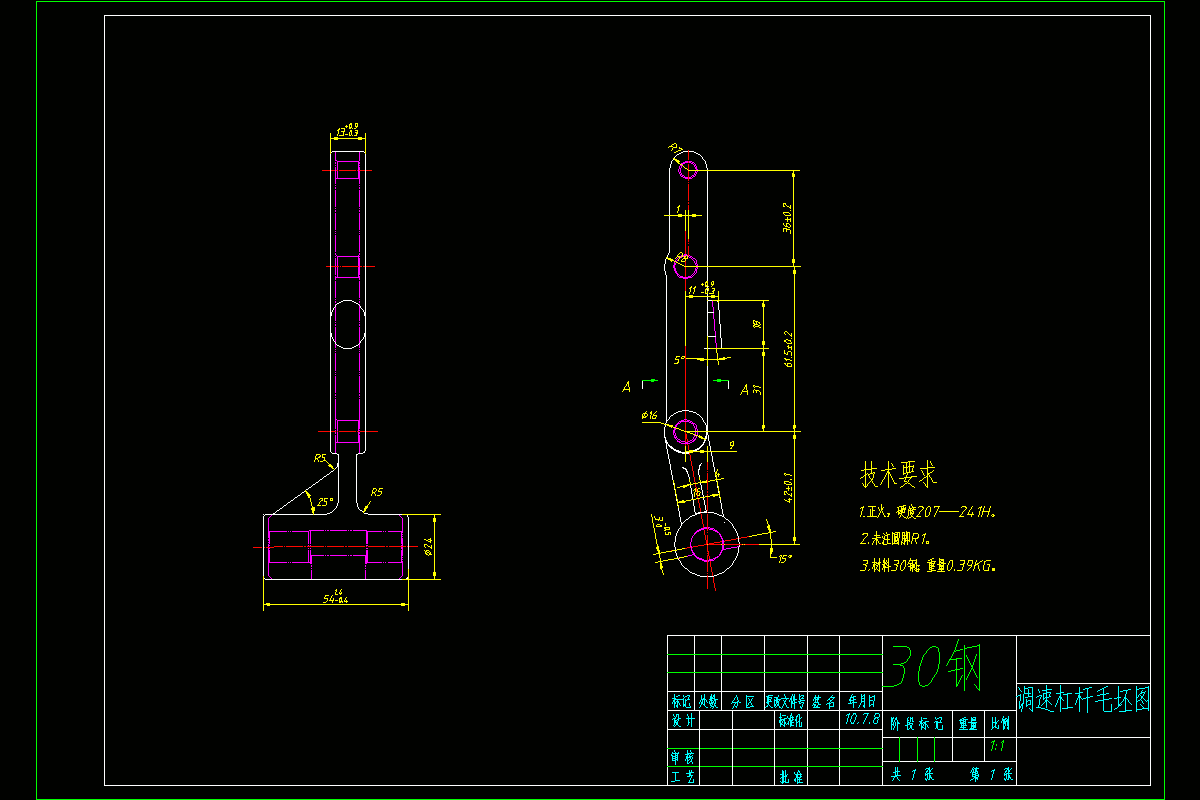Viewport: 1200px width, 800px height.
Task: Select the '9' horizontal dimension
Action: click(x=731, y=444)
